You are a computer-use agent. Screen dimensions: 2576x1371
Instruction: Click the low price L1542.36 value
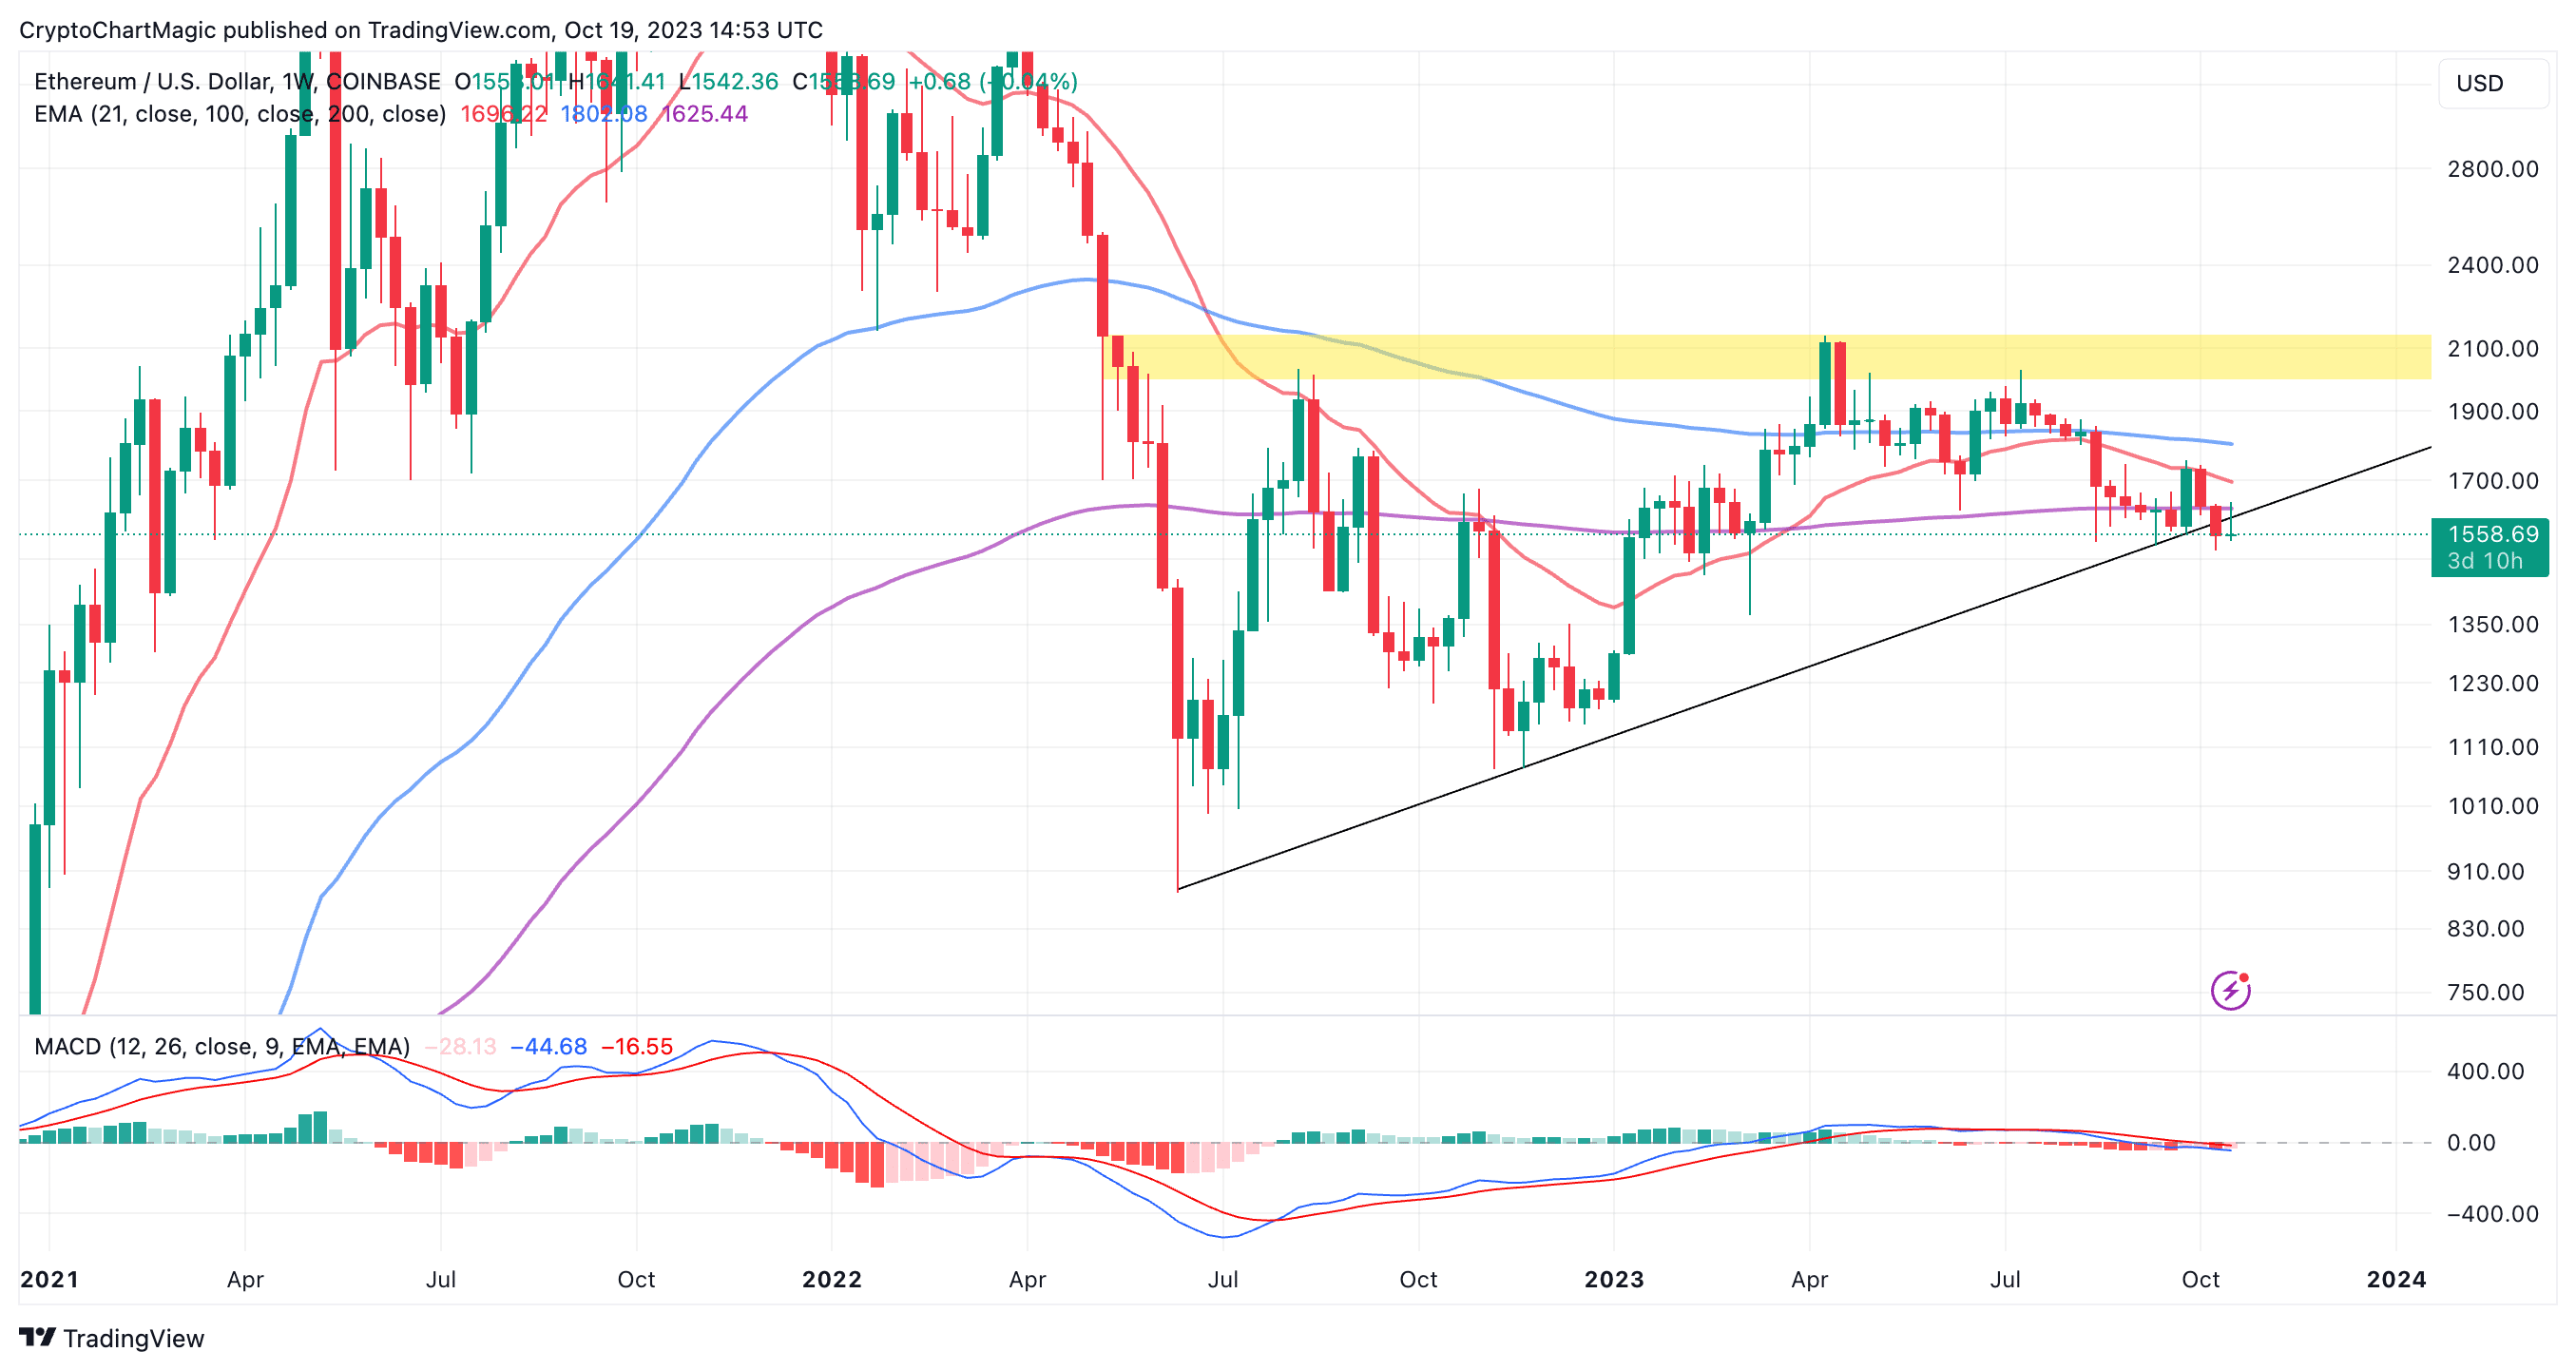click(728, 81)
